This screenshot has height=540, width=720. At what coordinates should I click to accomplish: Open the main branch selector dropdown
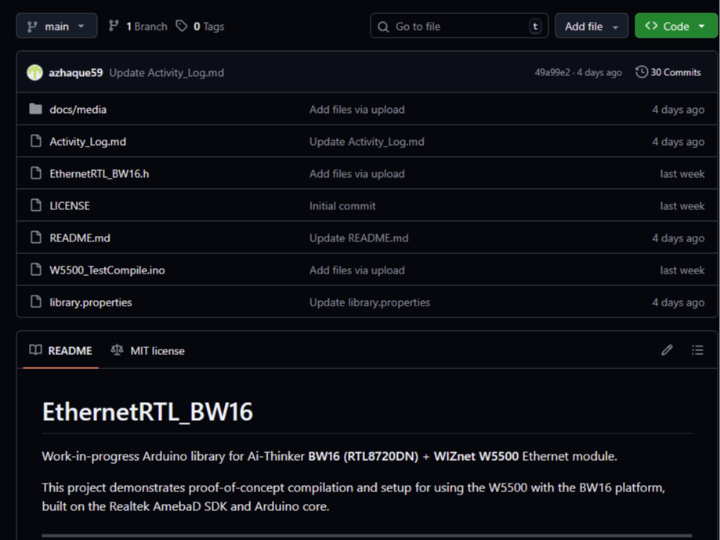tap(56, 26)
